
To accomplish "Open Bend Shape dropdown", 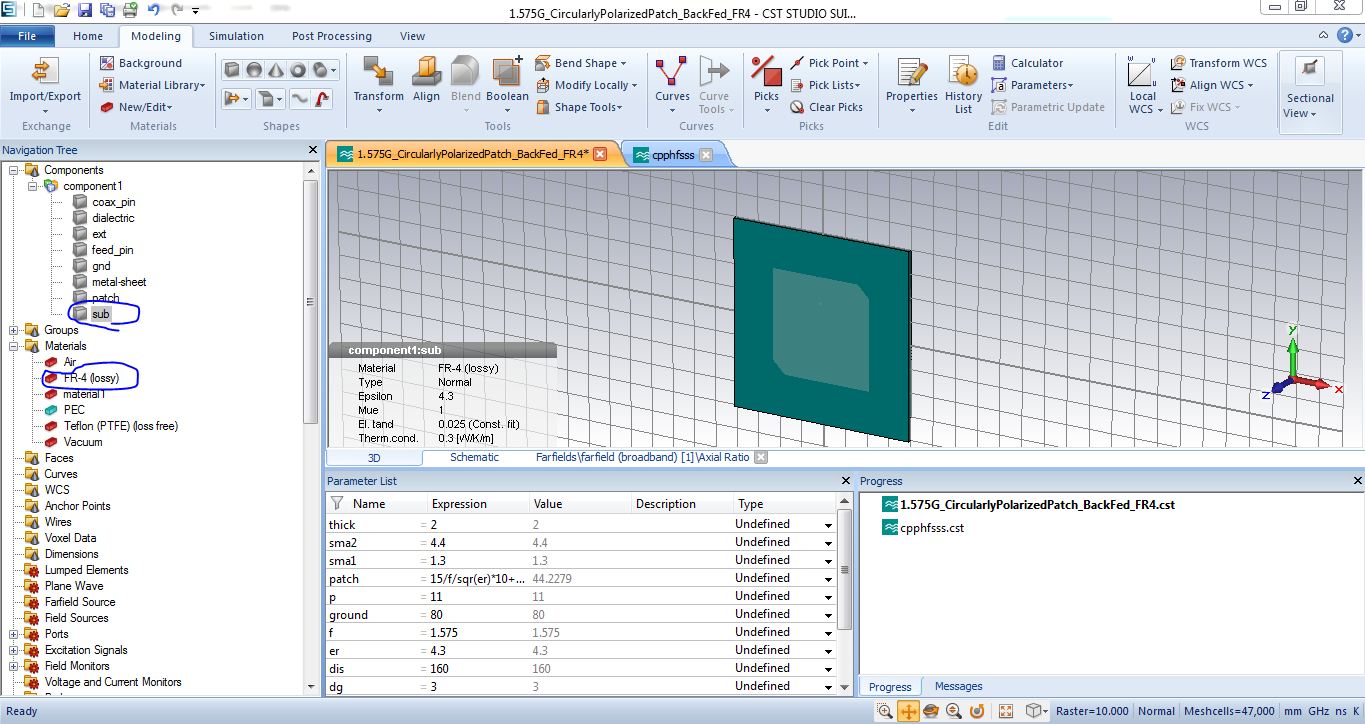I will click(x=581, y=63).
